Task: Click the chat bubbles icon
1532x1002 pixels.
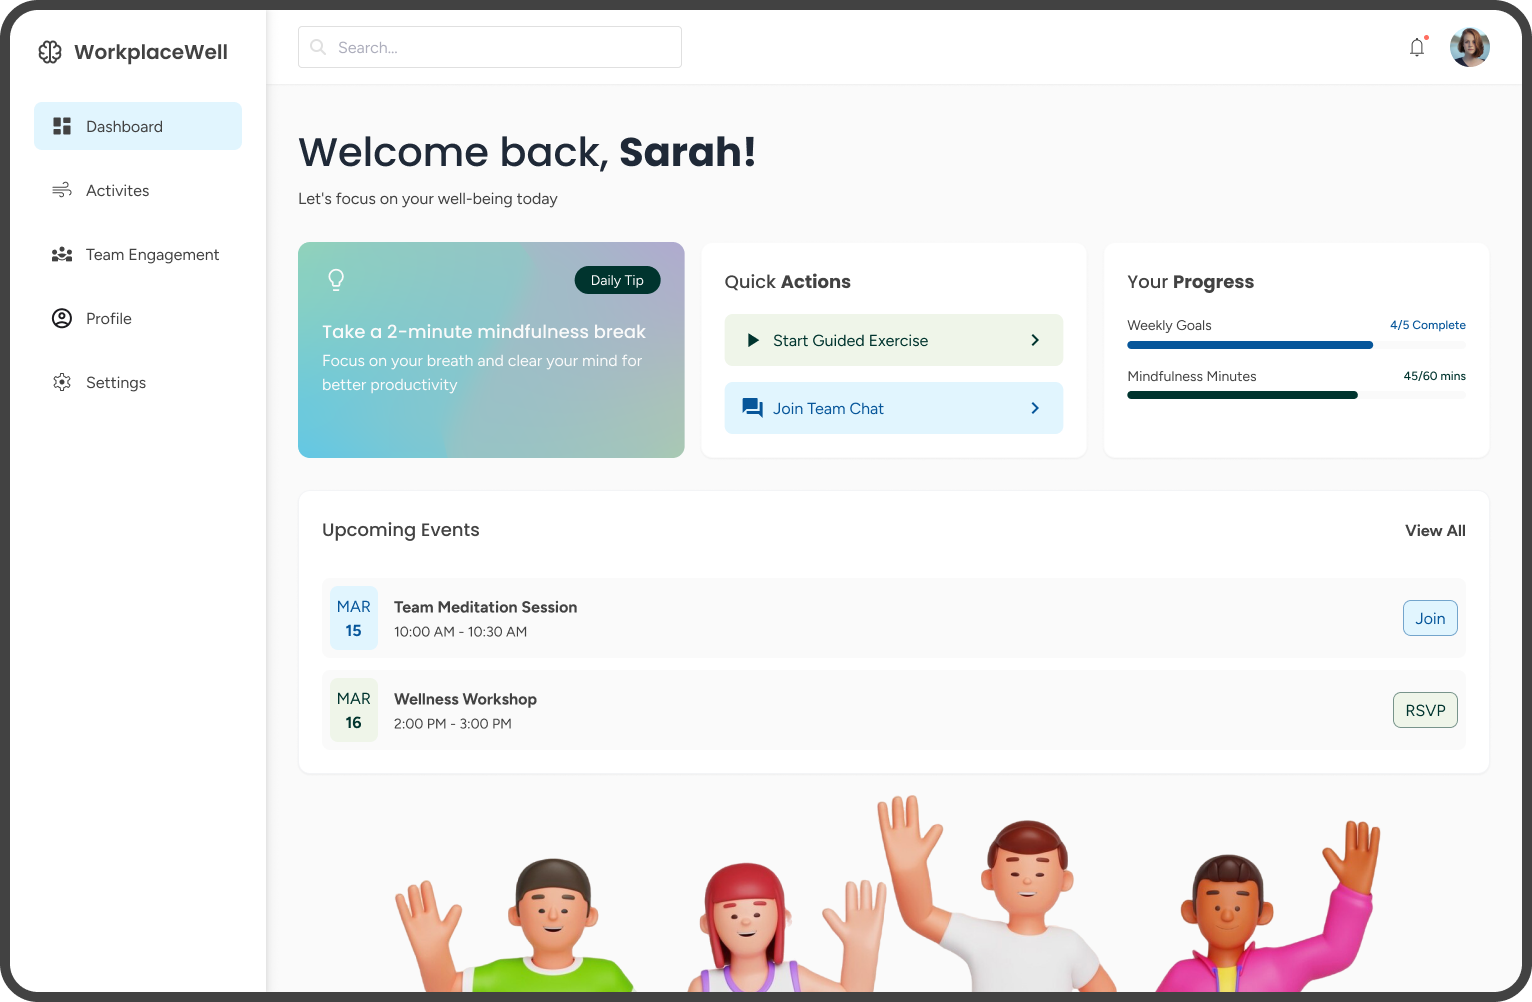Action: click(x=752, y=408)
